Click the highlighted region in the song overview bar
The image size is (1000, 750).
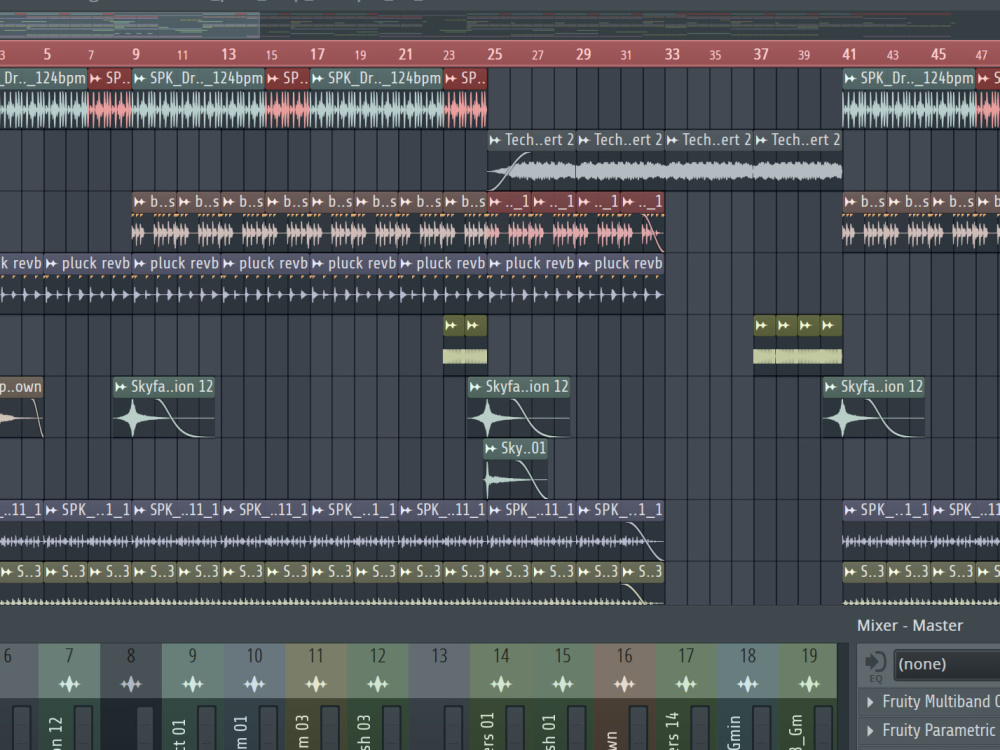tap(129, 26)
